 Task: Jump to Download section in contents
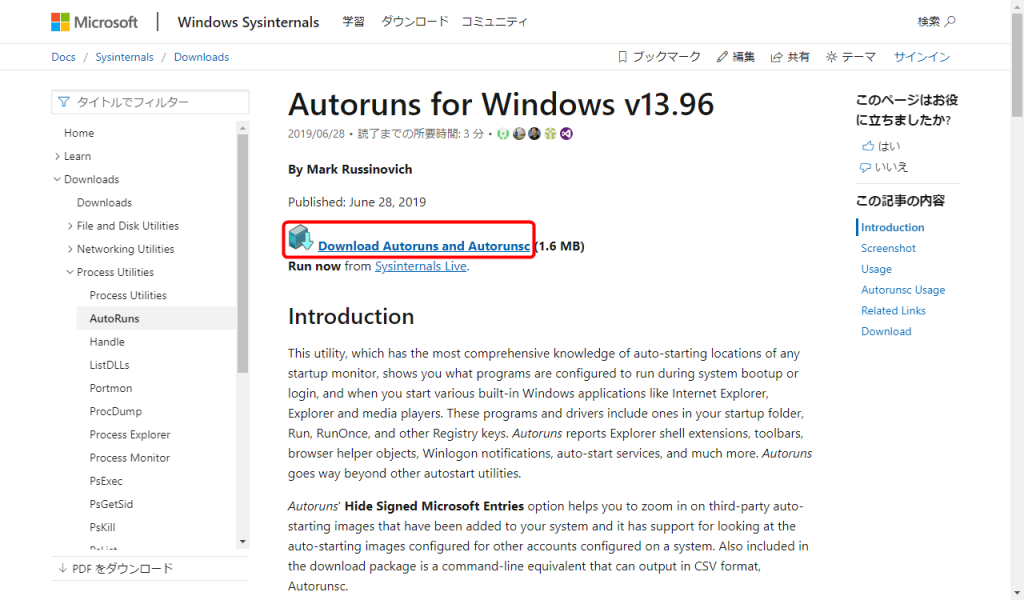886,332
